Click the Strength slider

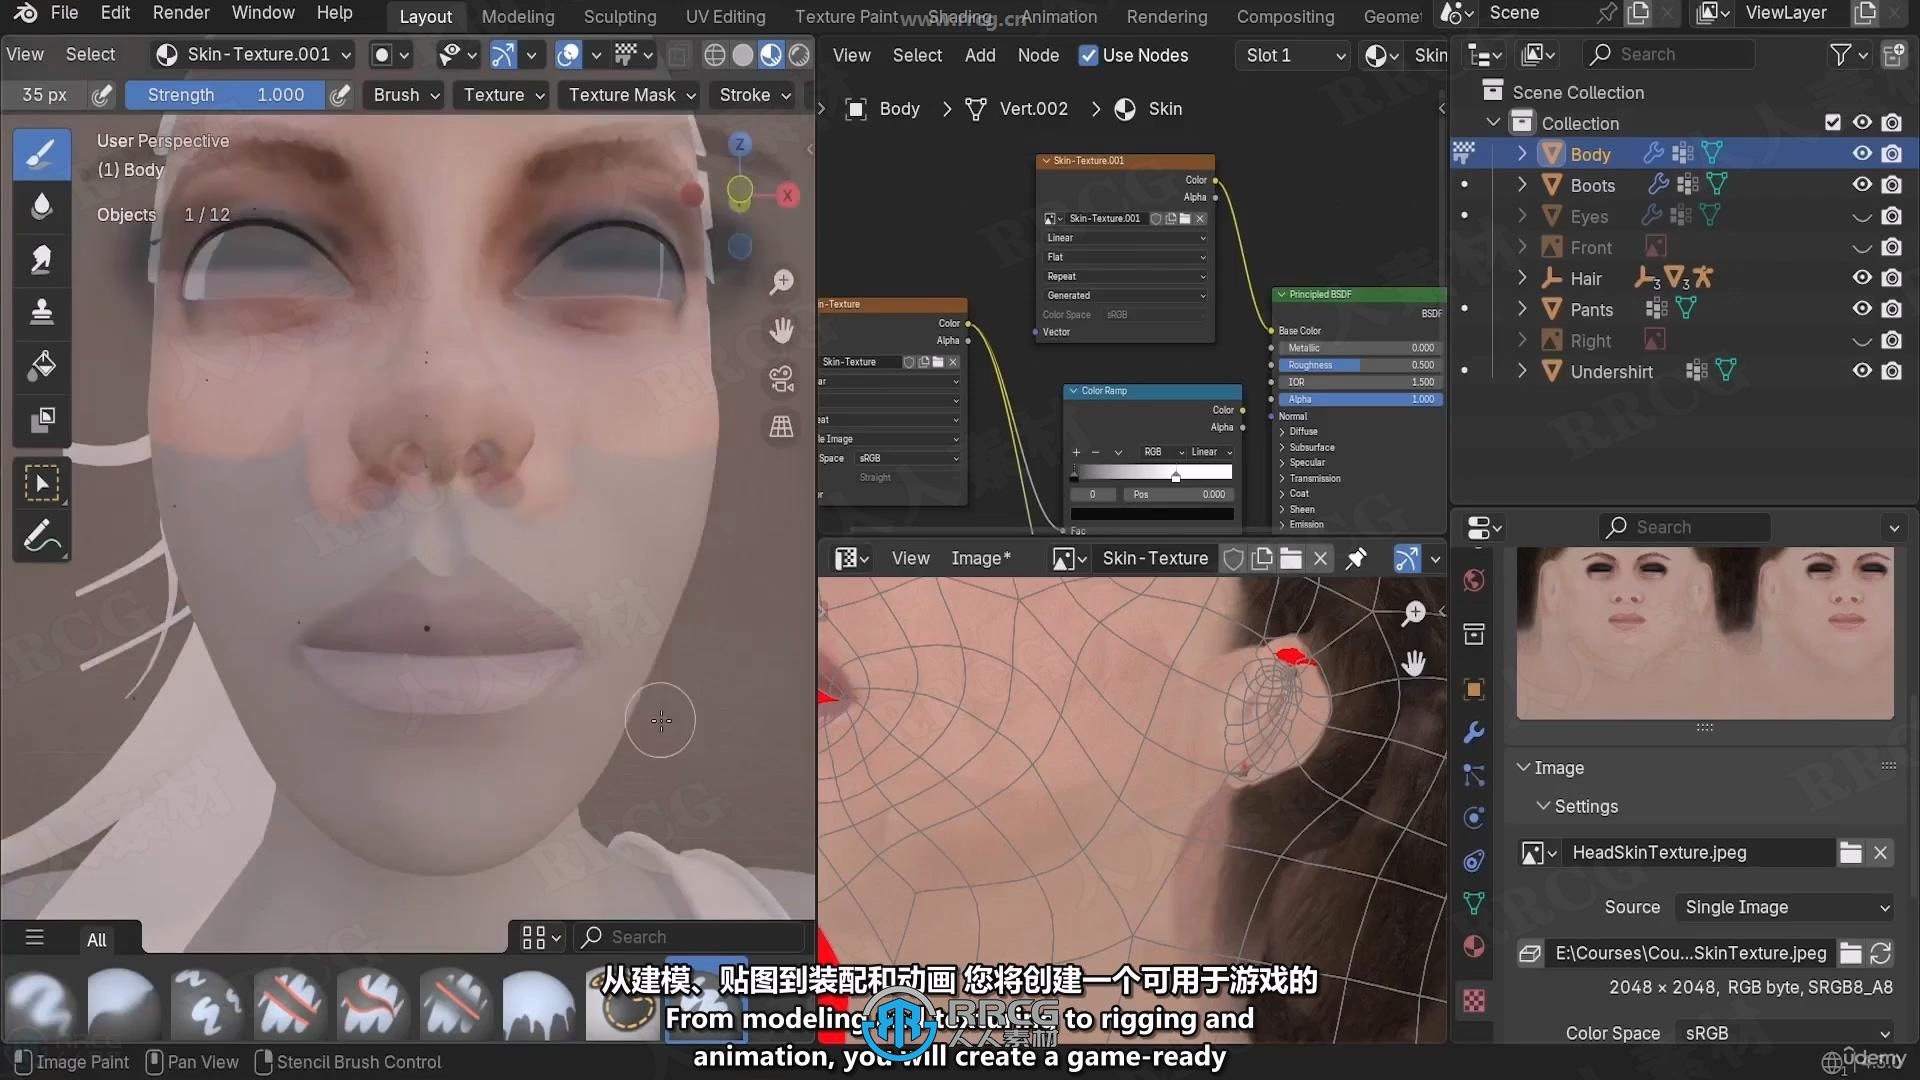(x=224, y=95)
